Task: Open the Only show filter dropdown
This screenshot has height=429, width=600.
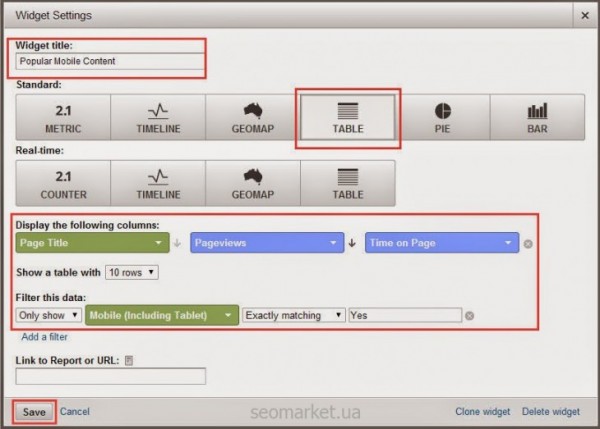Action: tap(49, 315)
